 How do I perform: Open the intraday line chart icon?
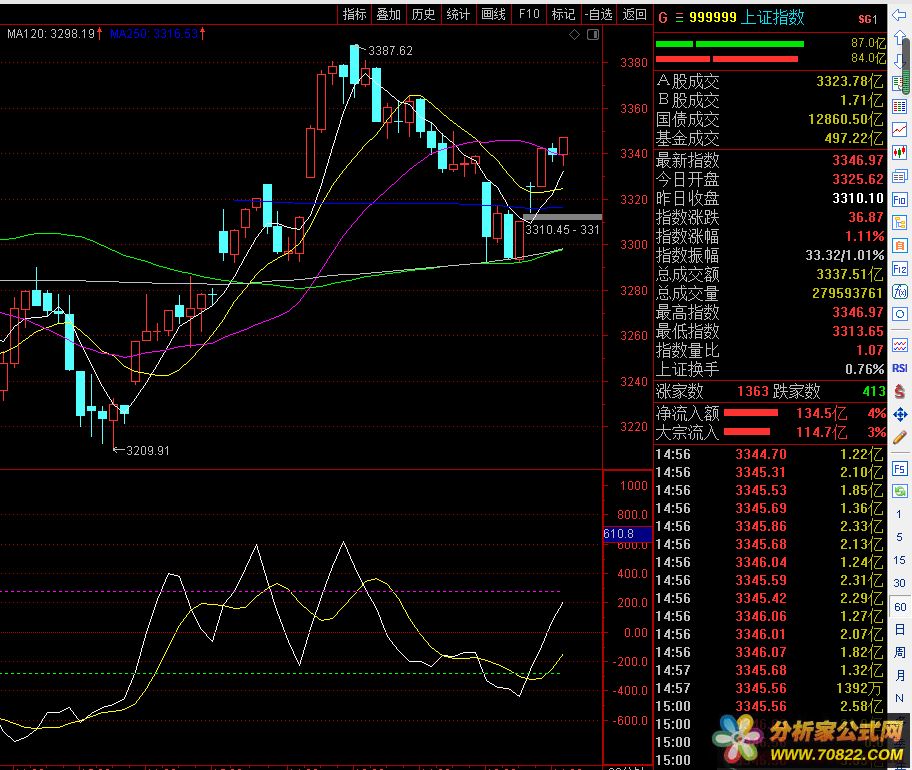coord(899,130)
